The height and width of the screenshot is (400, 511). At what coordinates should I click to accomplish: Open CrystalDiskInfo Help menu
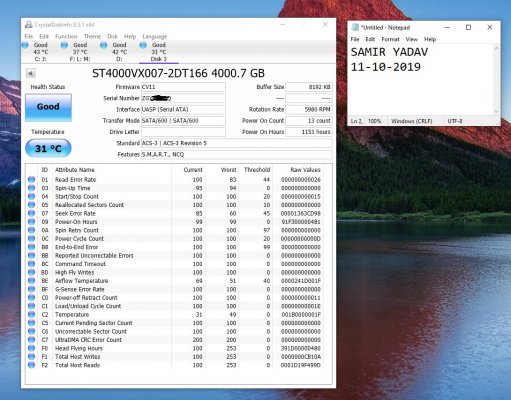tap(130, 36)
